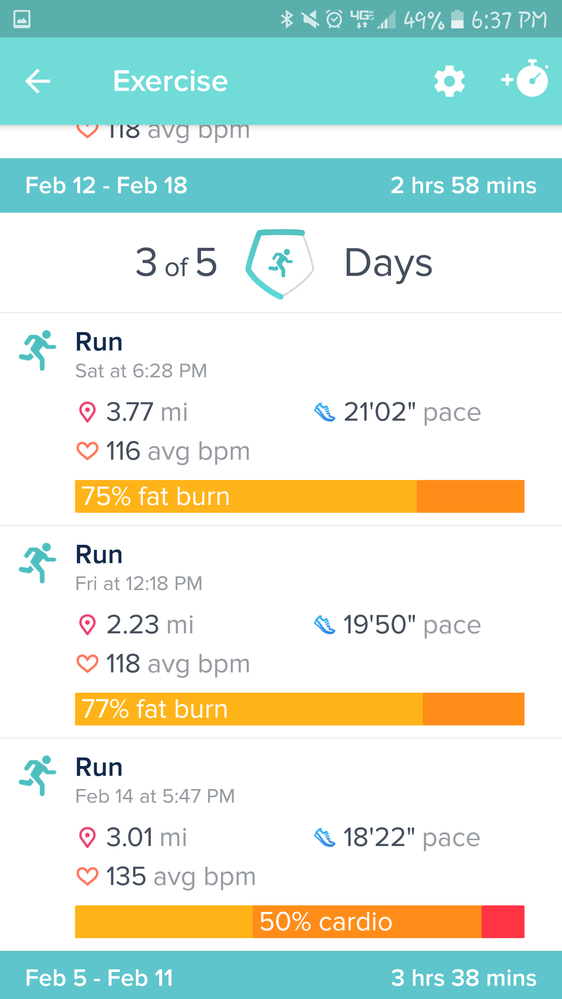Open the Run logged Sat at 6:28 PM
Viewport: 562px width, 999px height.
pos(281,419)
